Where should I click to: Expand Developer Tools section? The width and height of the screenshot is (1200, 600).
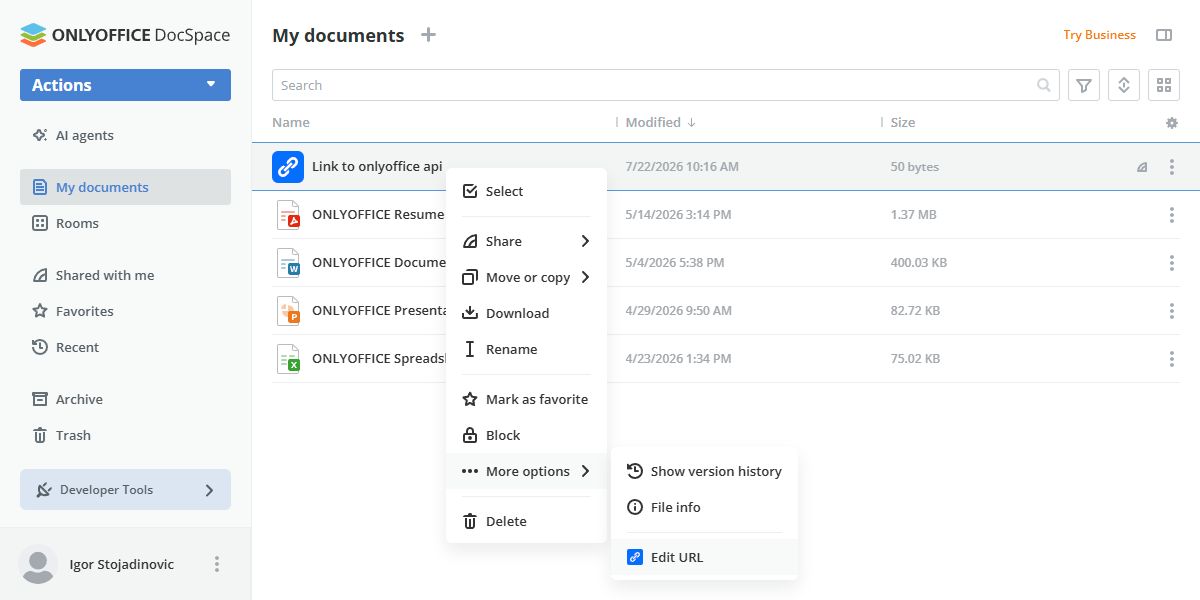pyautogui.click(x=125, y=490)
